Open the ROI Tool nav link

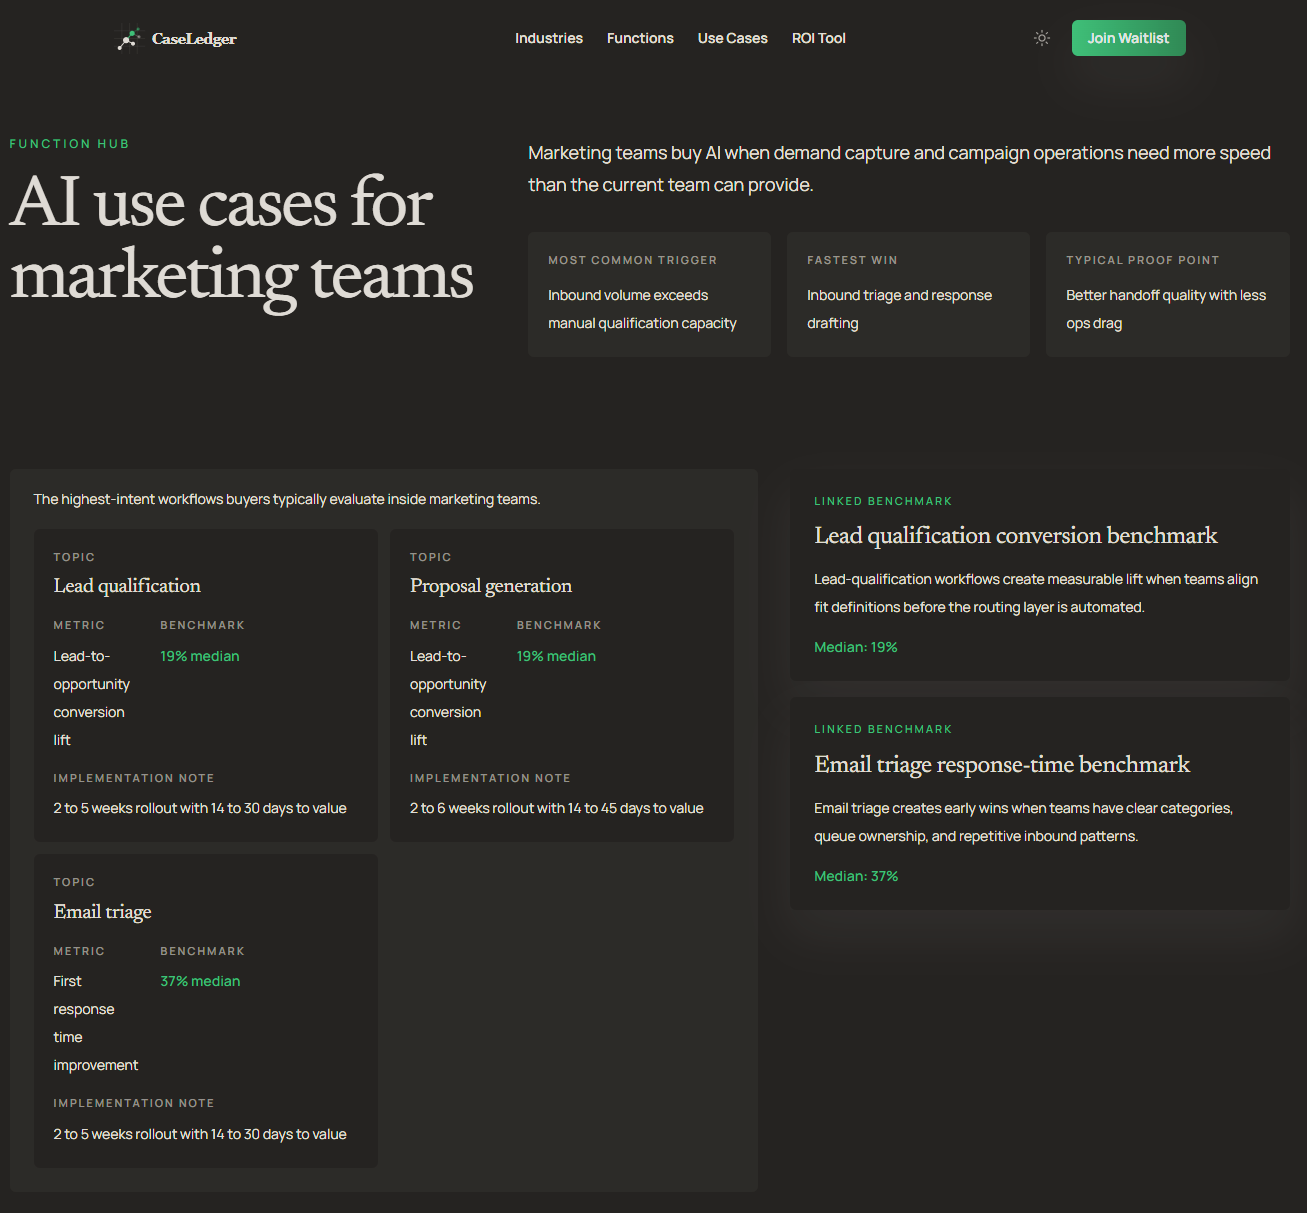(x=819, y=38)
